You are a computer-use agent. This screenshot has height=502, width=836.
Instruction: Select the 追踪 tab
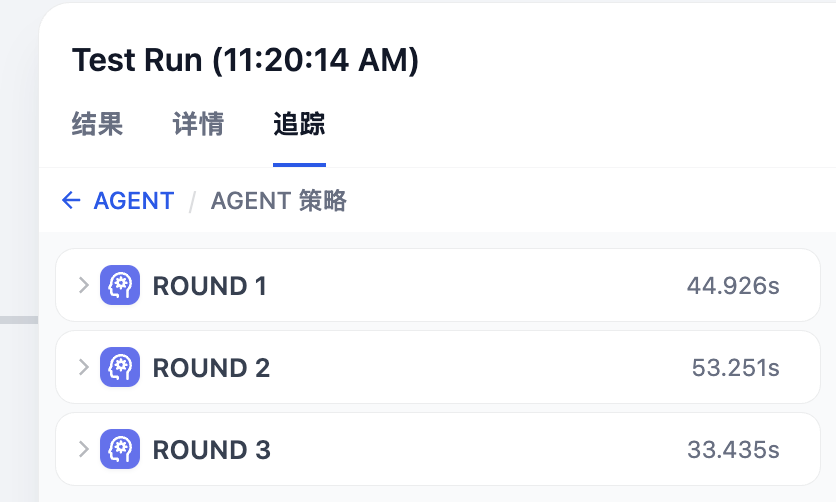point(299,124)
